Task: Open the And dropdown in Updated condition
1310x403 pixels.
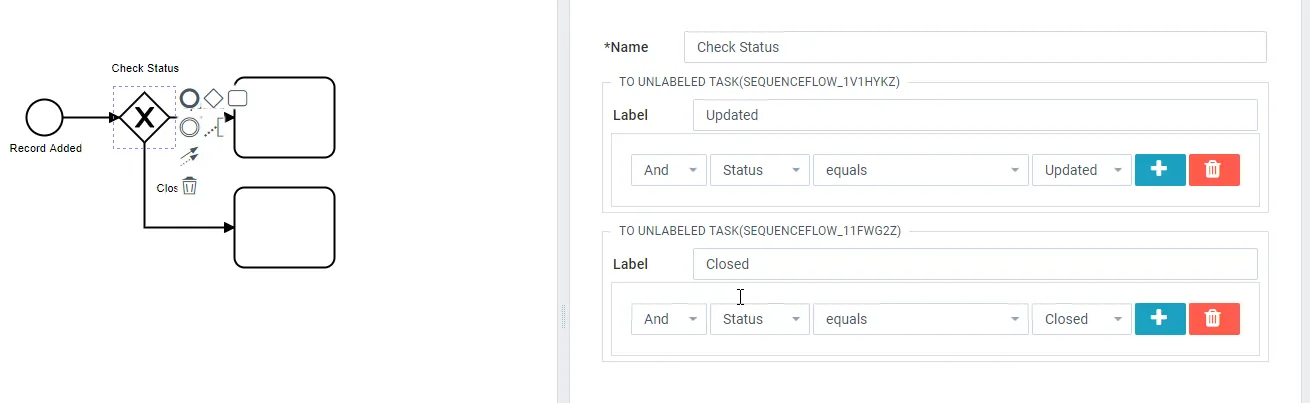Action: tap(668, 170)
